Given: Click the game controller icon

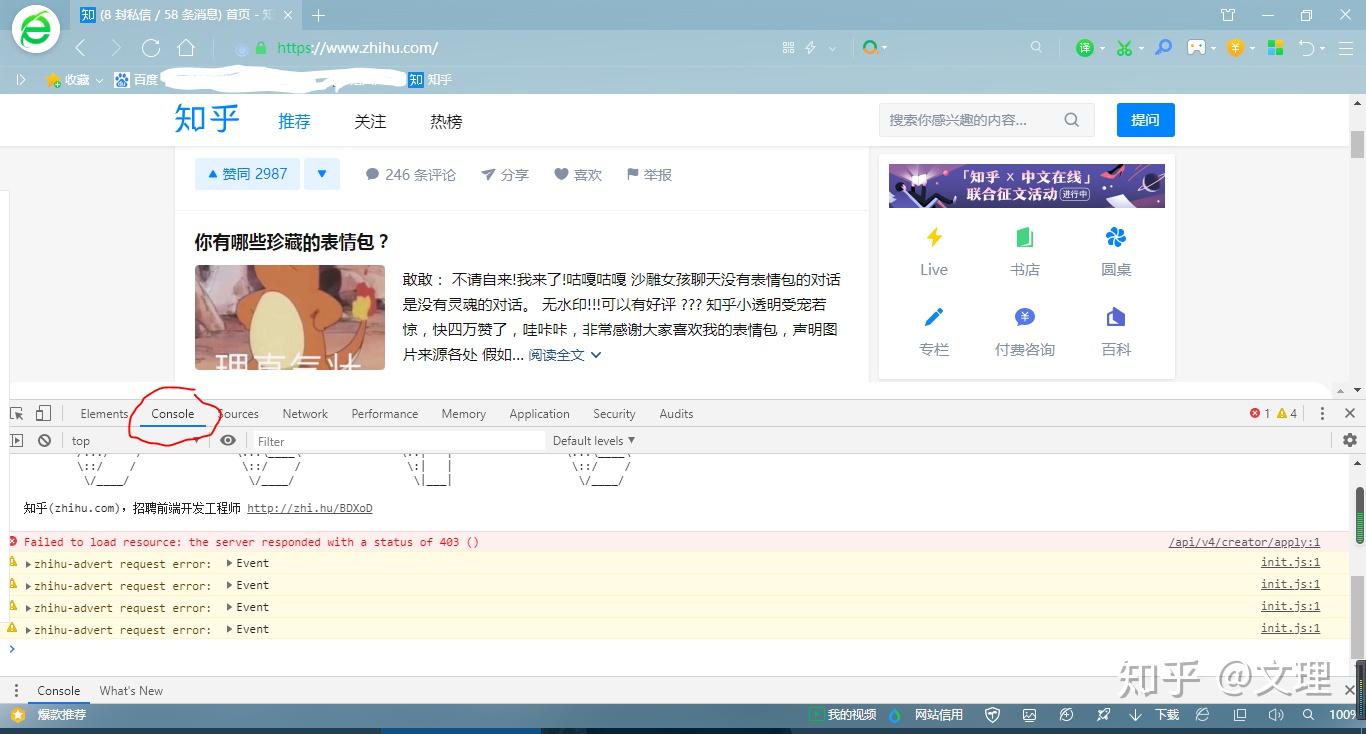Looking at the screenshot, I should (x=1196, y=47).
